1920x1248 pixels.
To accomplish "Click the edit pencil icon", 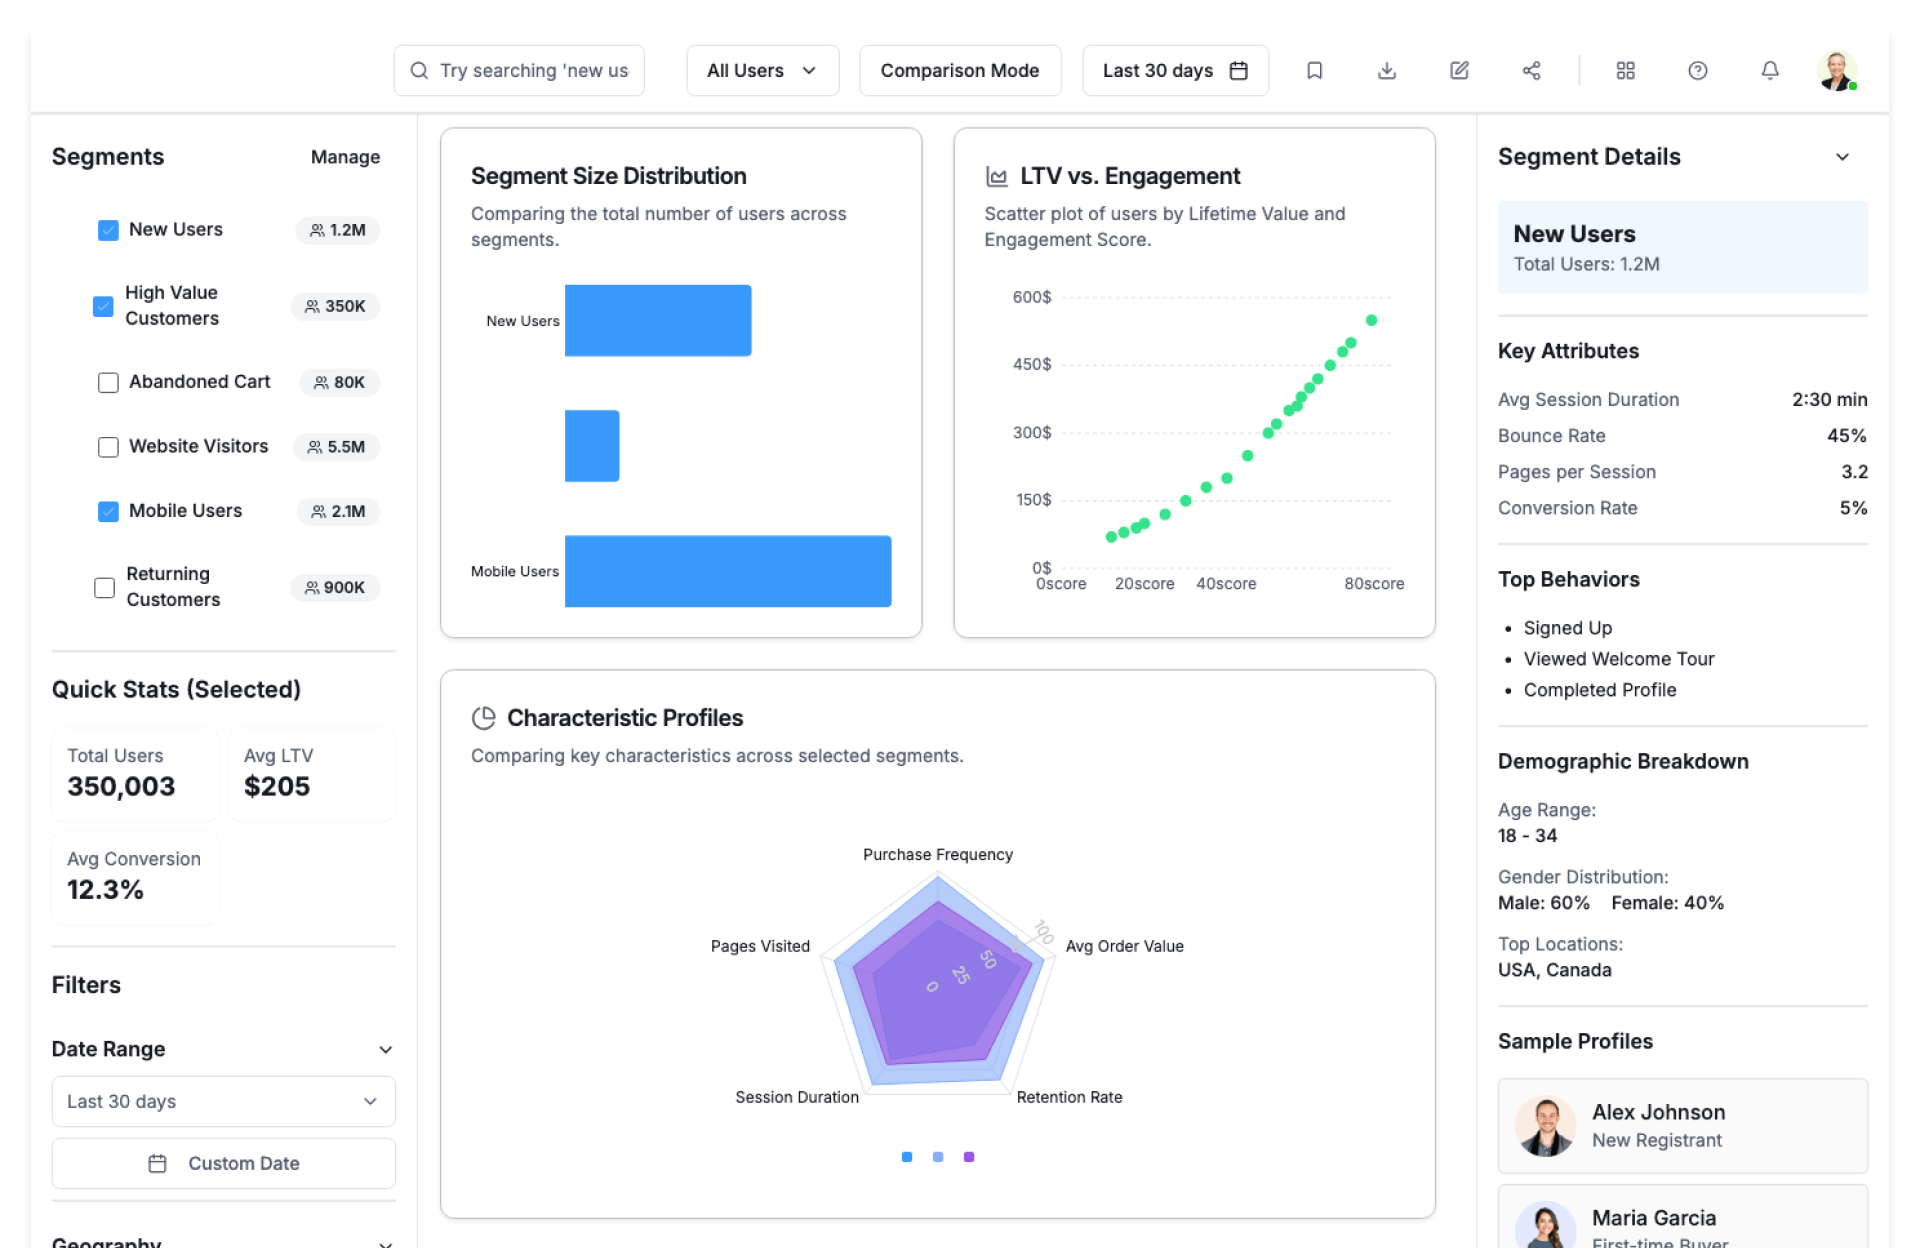I will coord(1459,71).
